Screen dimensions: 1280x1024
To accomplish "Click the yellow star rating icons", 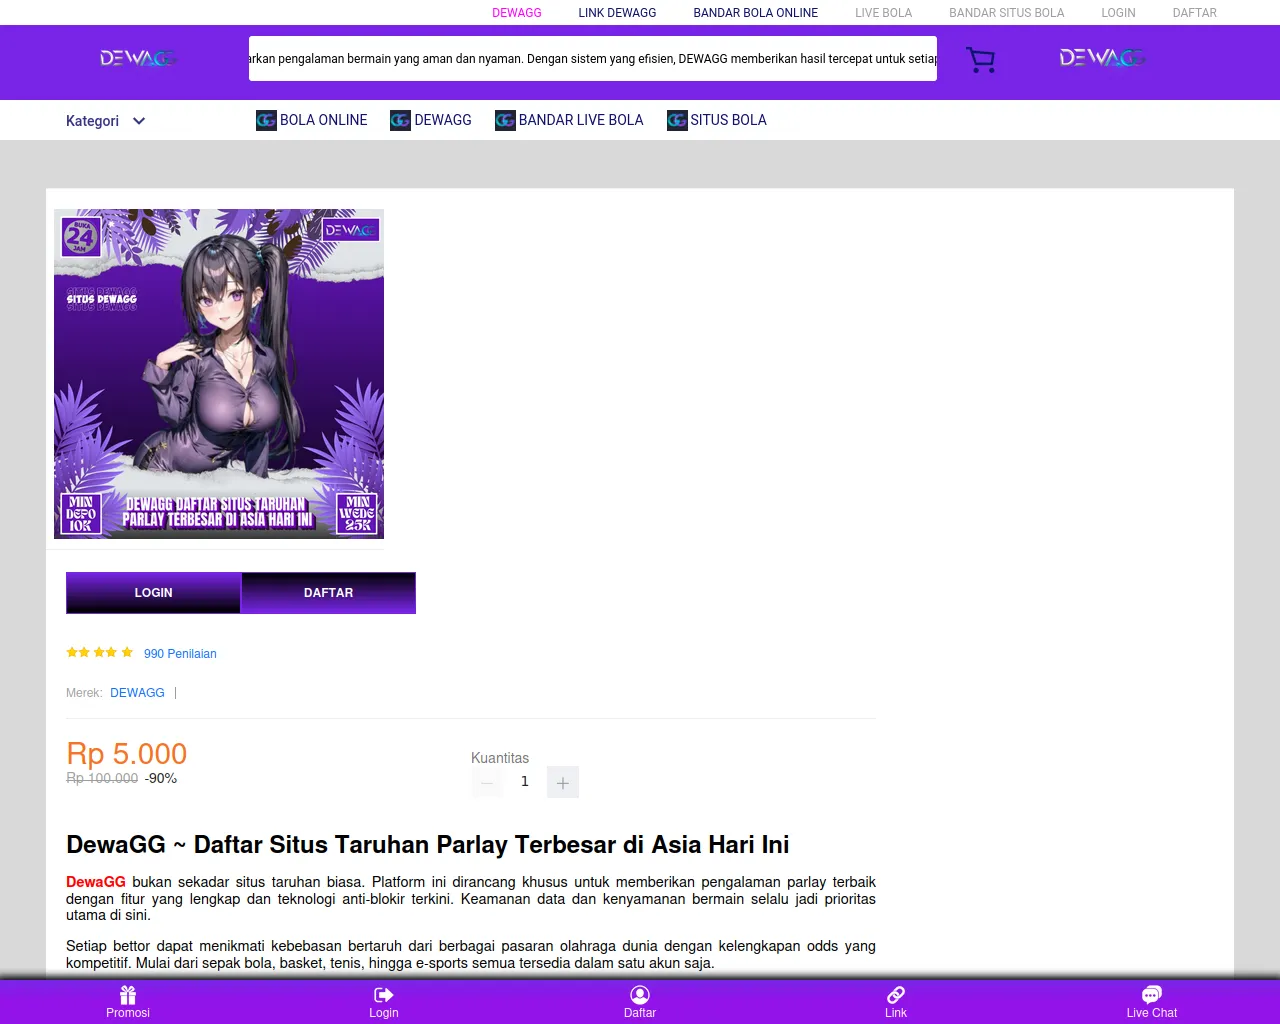I will click(x=99, y=653).
